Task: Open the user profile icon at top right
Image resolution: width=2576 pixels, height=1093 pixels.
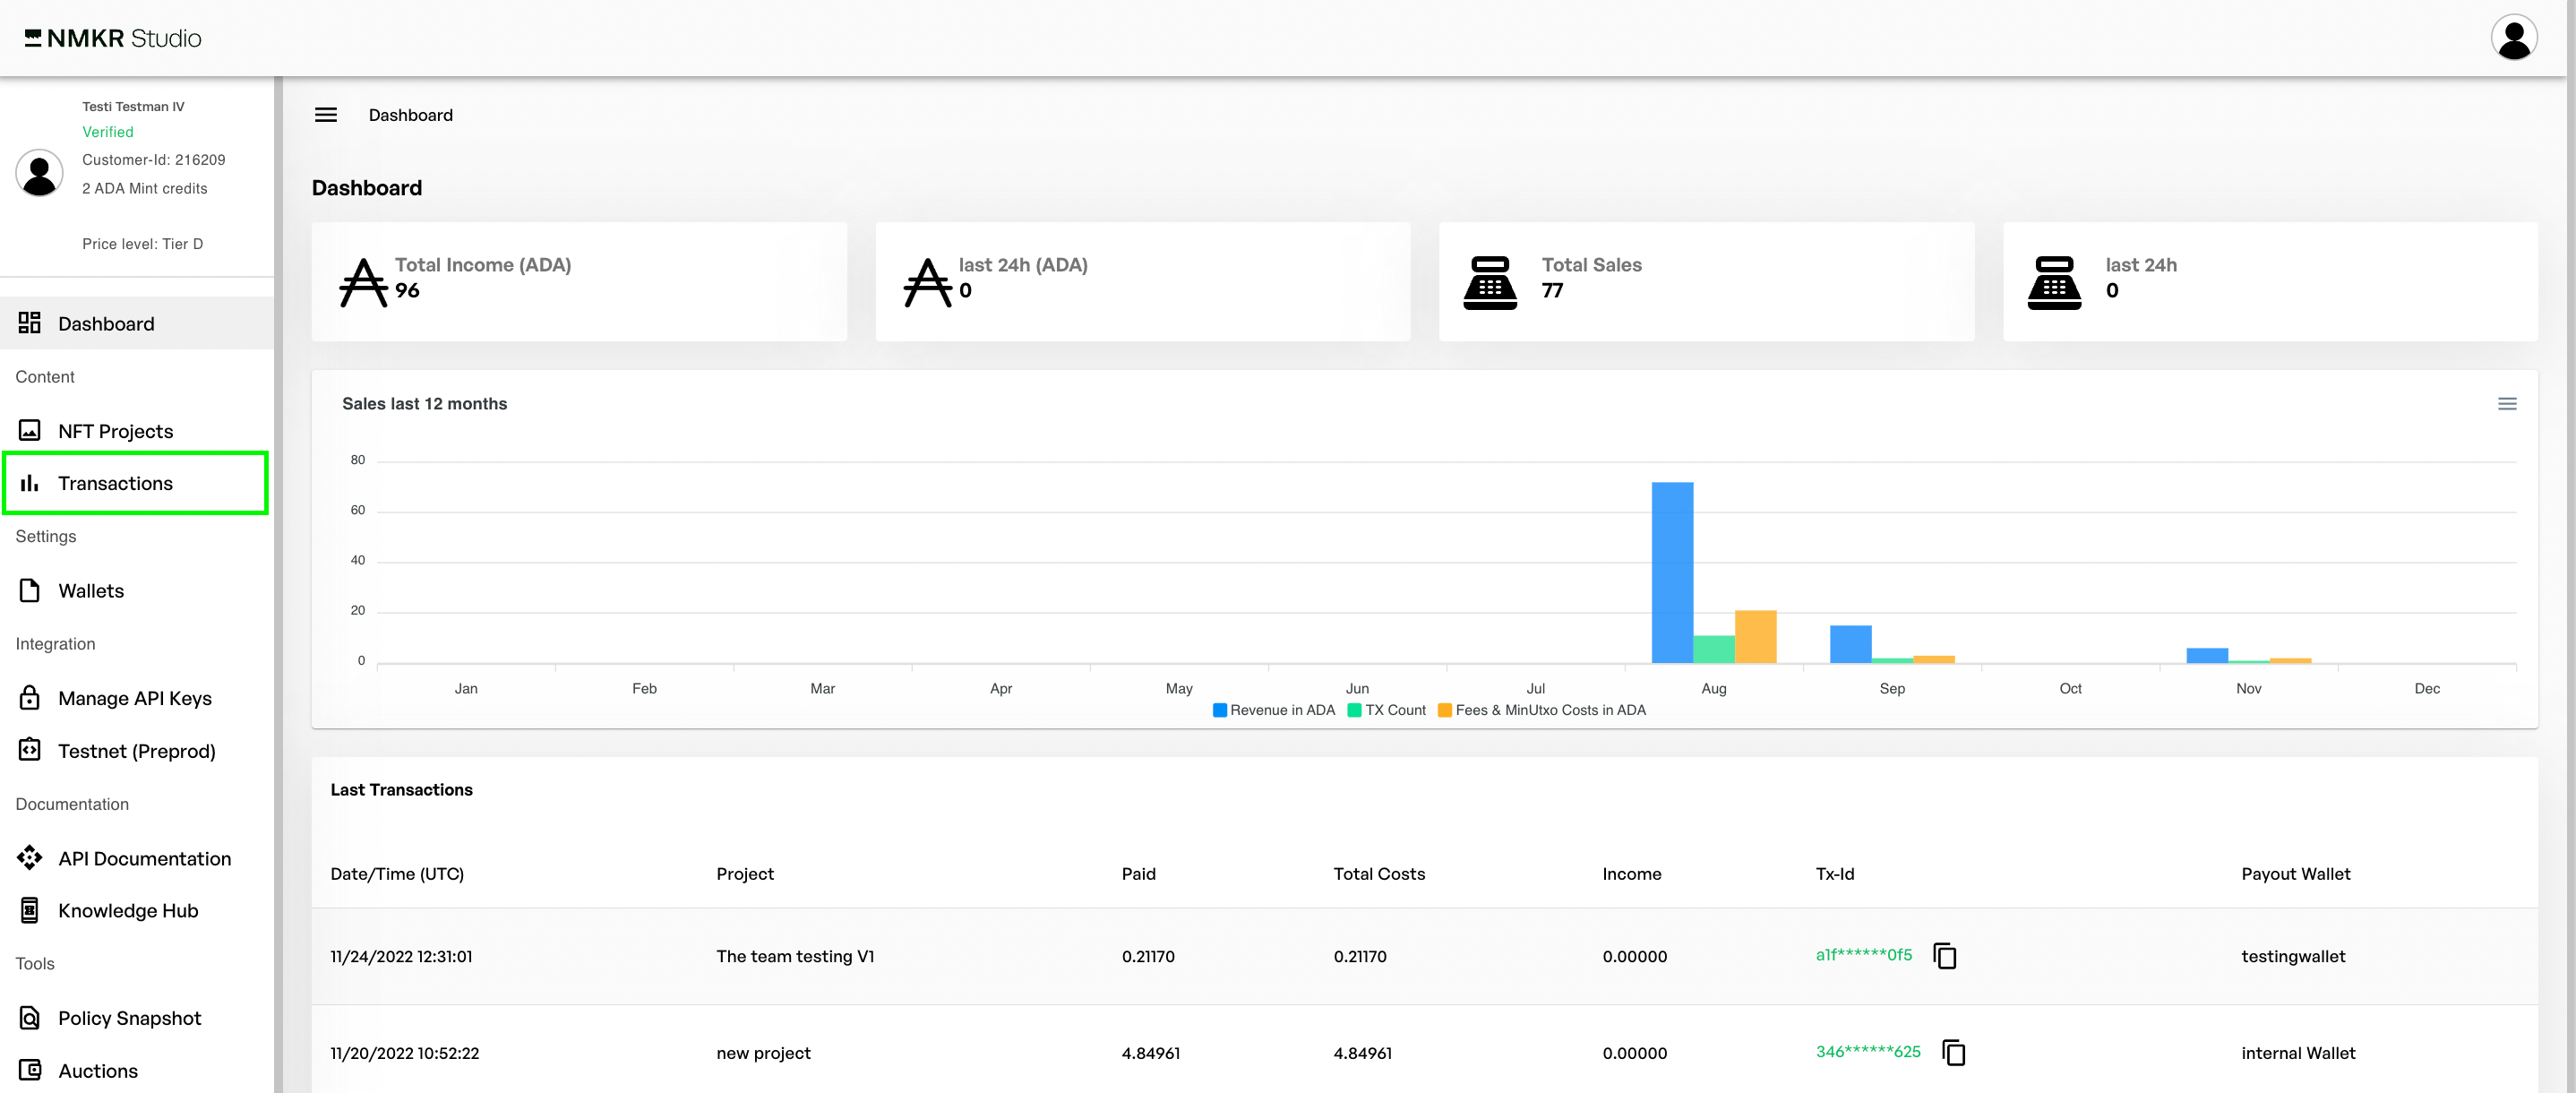Action: coord(2512,38)
